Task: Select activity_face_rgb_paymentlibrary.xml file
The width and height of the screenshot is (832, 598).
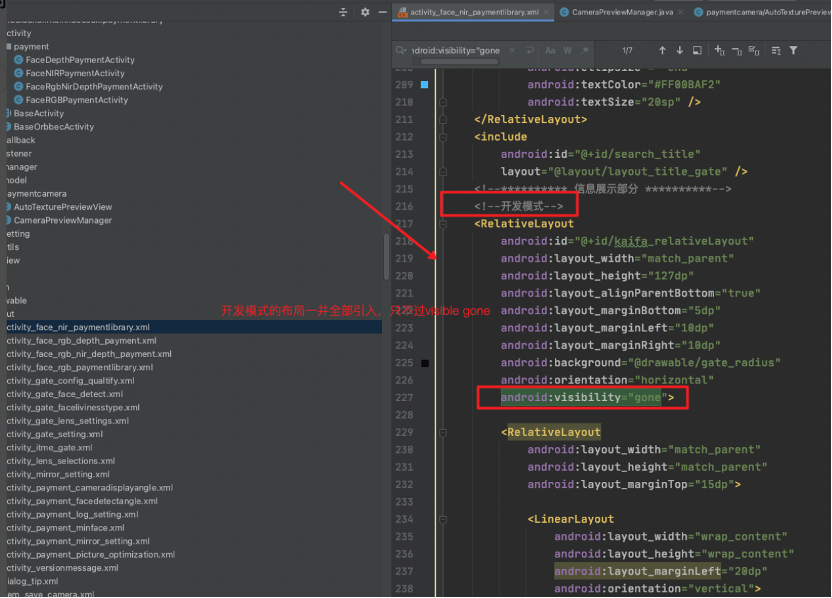Action: point(80,367)
